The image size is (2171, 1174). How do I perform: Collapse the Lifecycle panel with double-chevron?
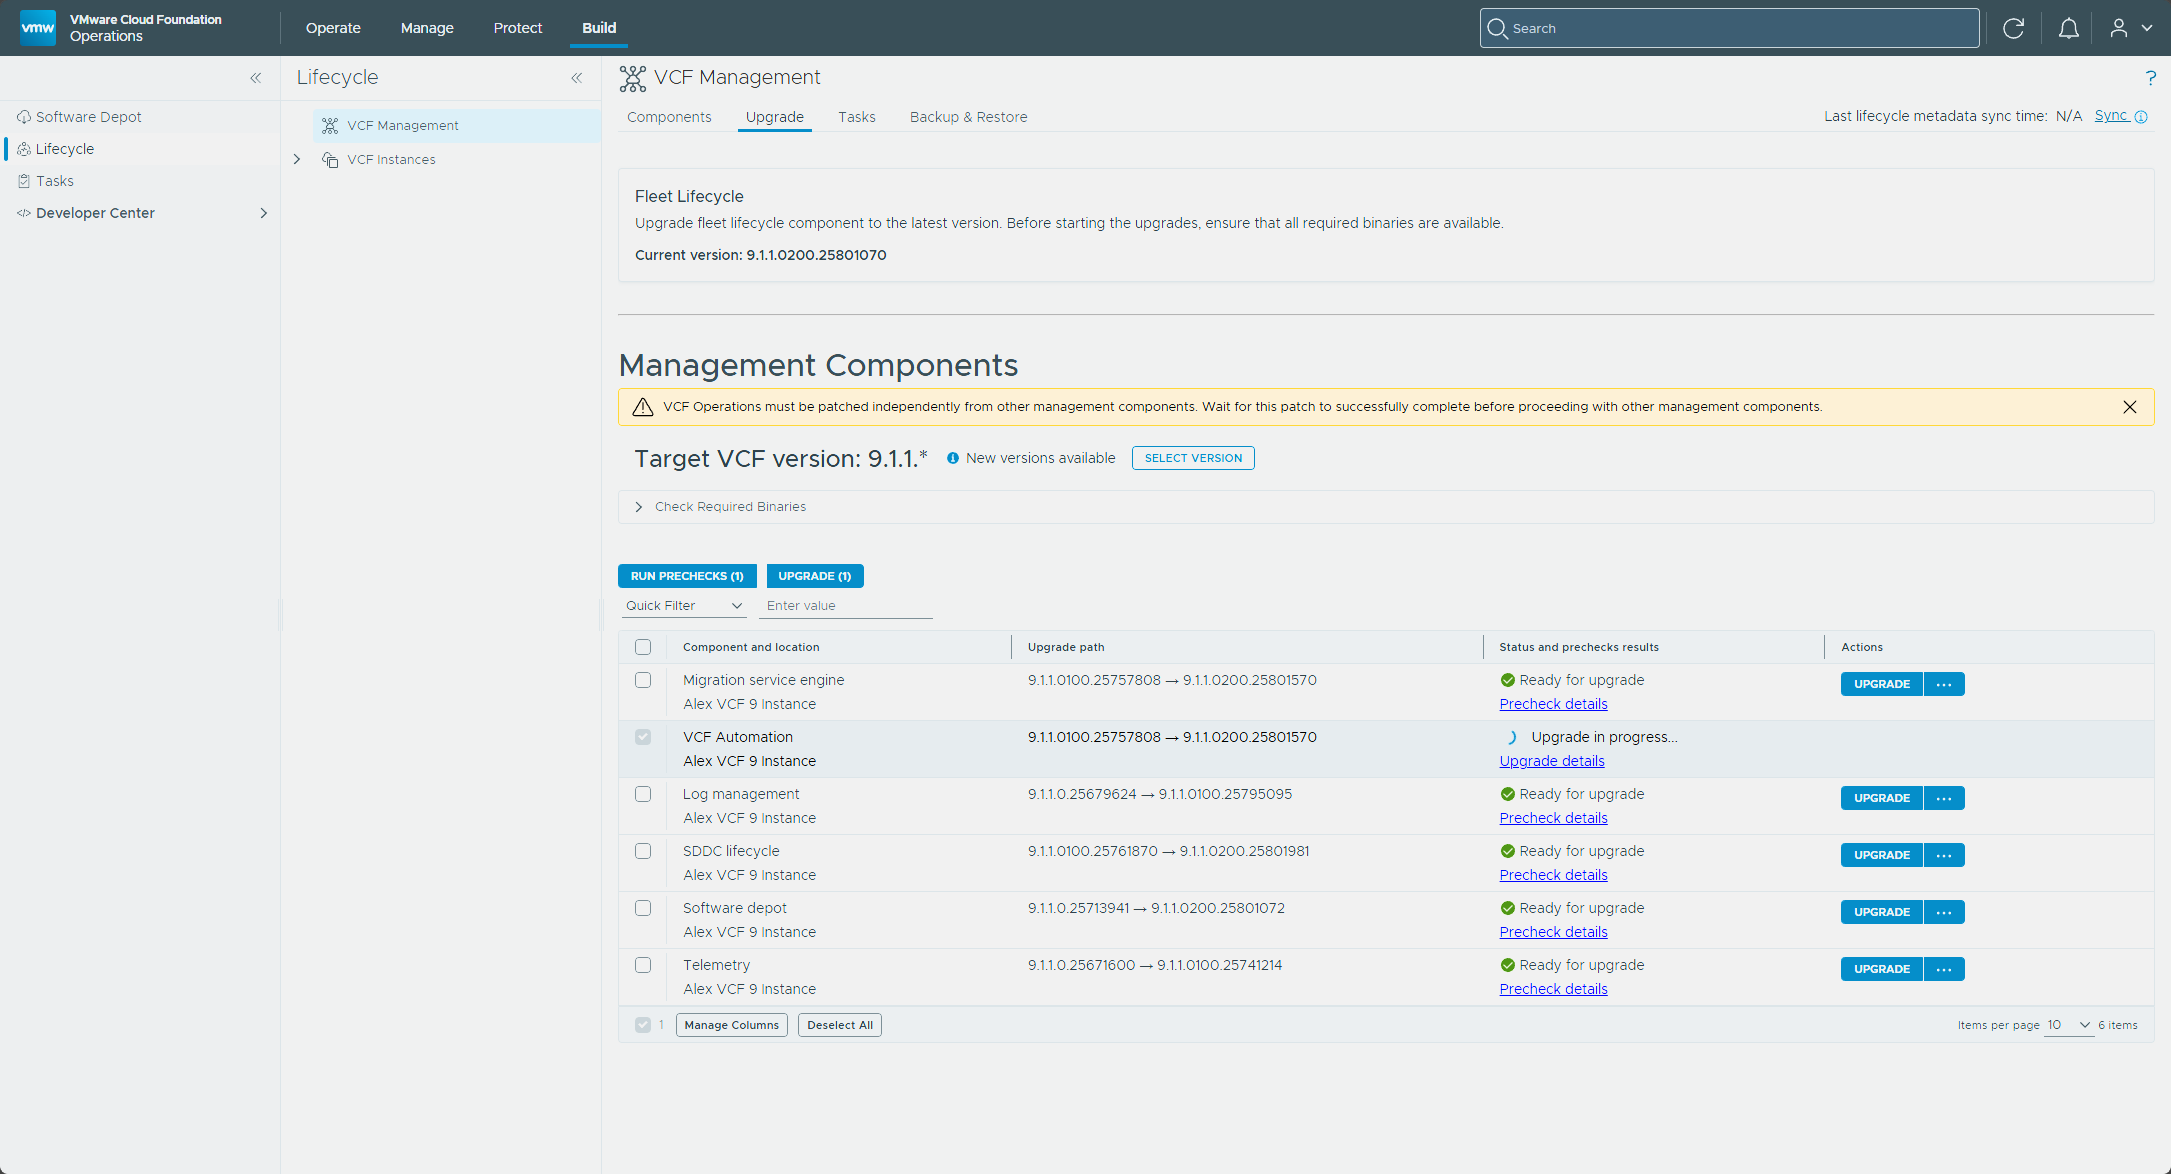(x=577, y=78)
